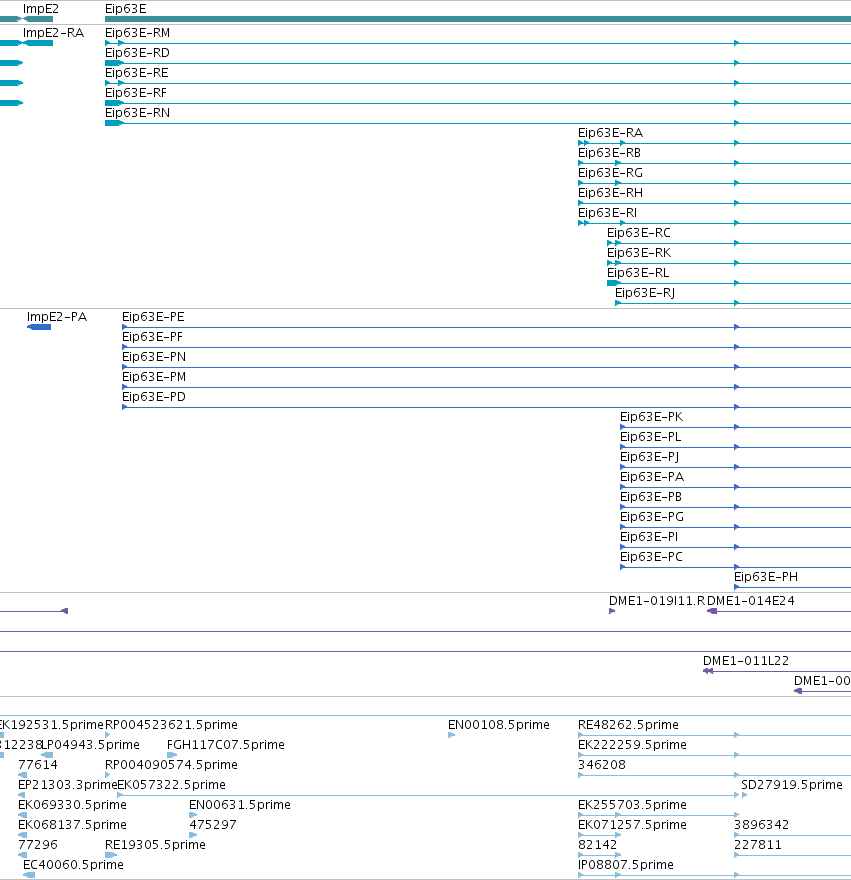Viewport: 851px width, 880px height.
Task: Select protein label Eip63E-PD
Action: click(x=154, y=397)
